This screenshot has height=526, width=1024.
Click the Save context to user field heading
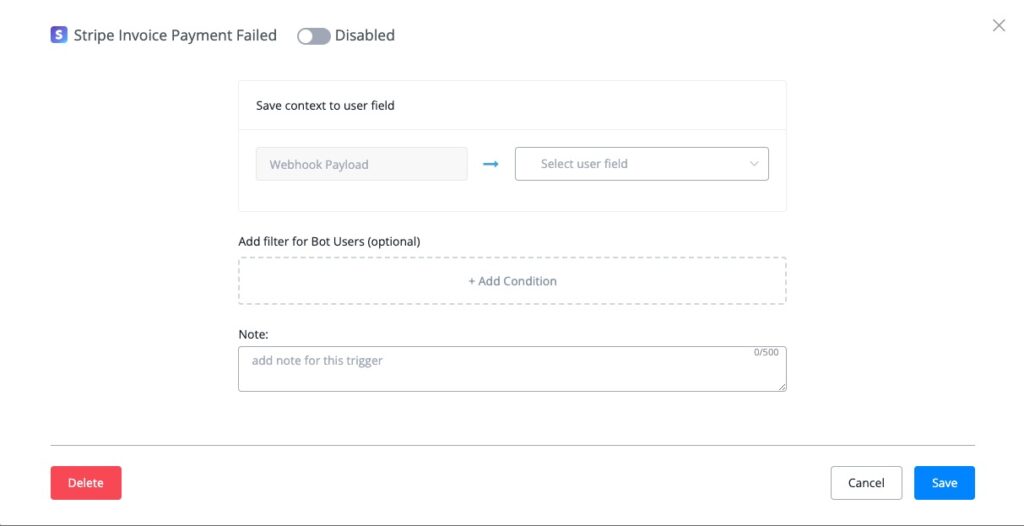tap(325, 105)
